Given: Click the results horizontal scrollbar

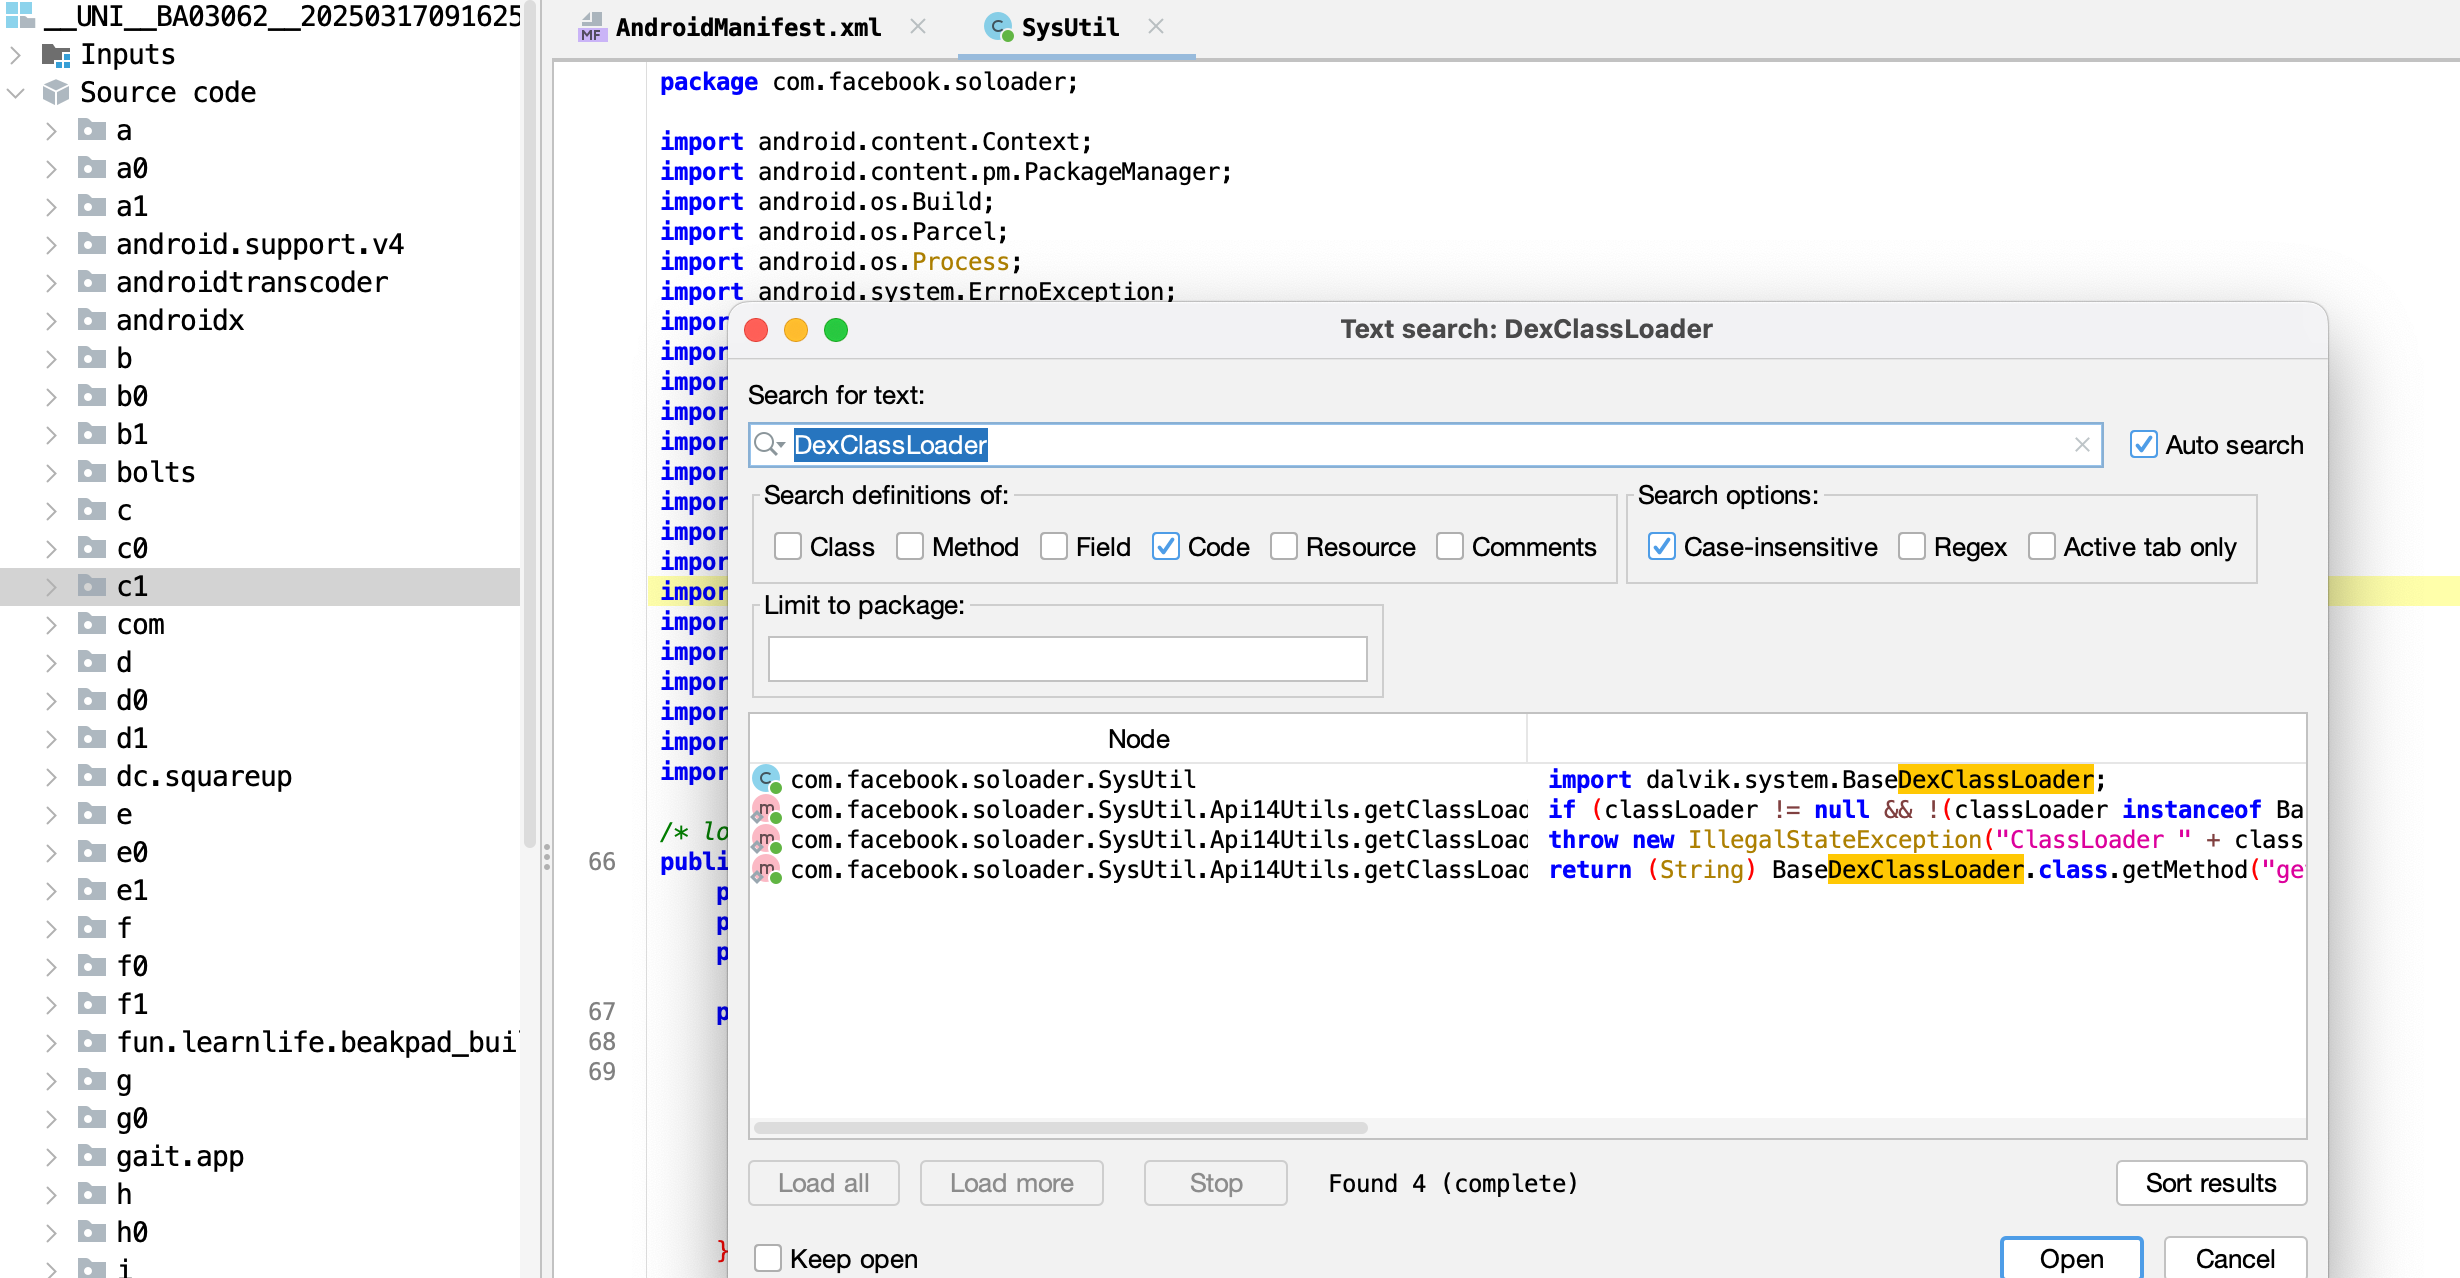Looking at the screenshot, I should point(1061,1128).
